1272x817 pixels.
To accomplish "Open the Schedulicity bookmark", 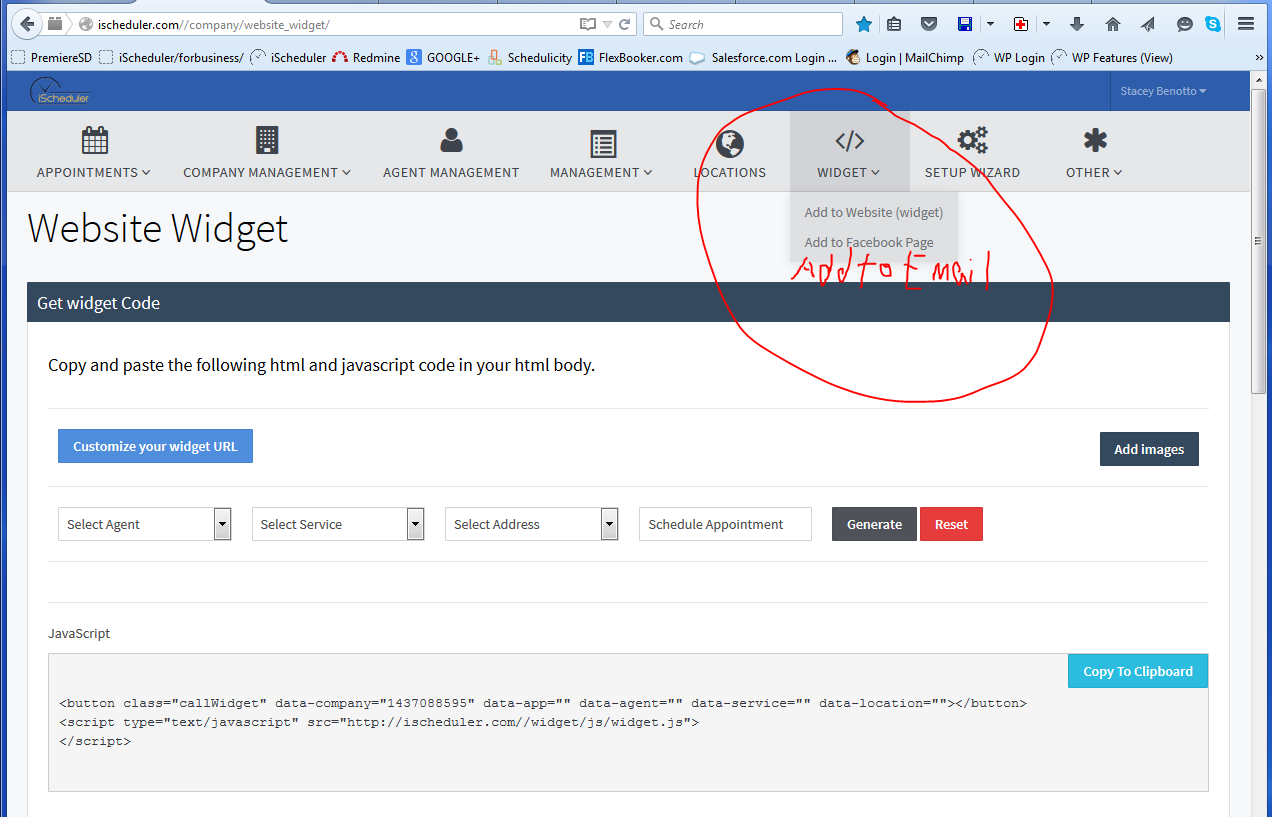I will [530, 58].
